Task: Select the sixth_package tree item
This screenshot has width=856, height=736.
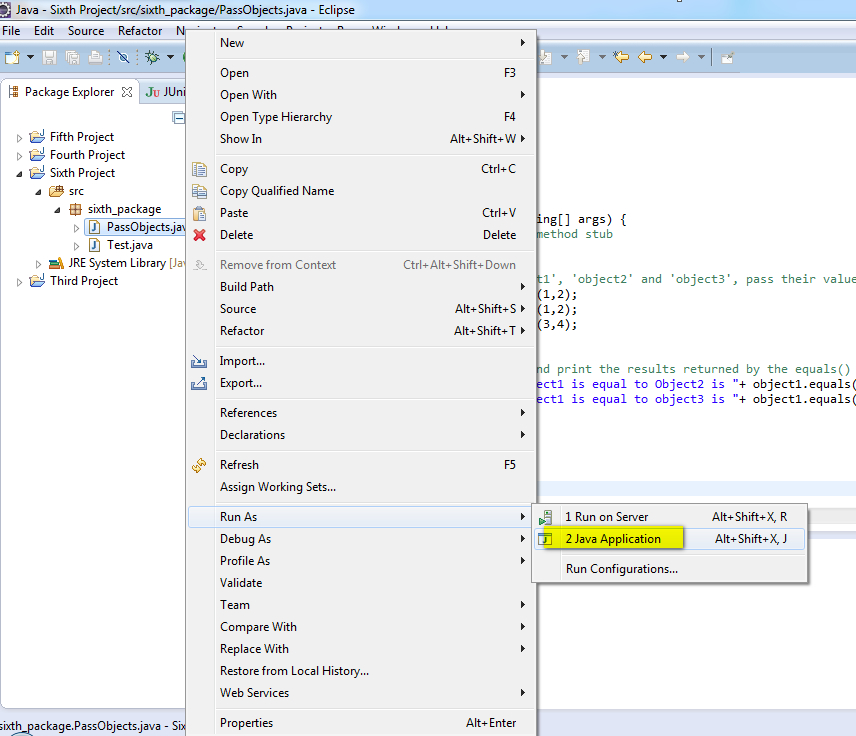Action: [124, 209]
